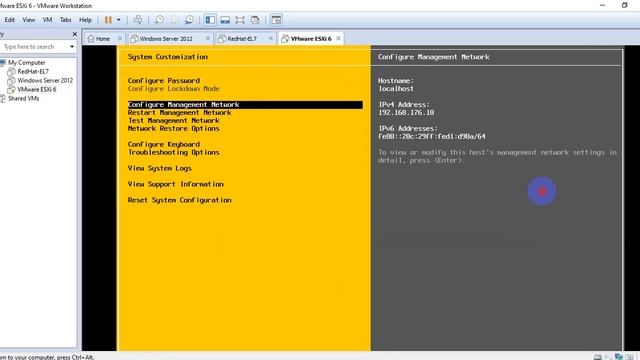This screenshot has height=360, width=640.
Task: Open the snapshot manager toolbar icon
Action: coord(189,20)
